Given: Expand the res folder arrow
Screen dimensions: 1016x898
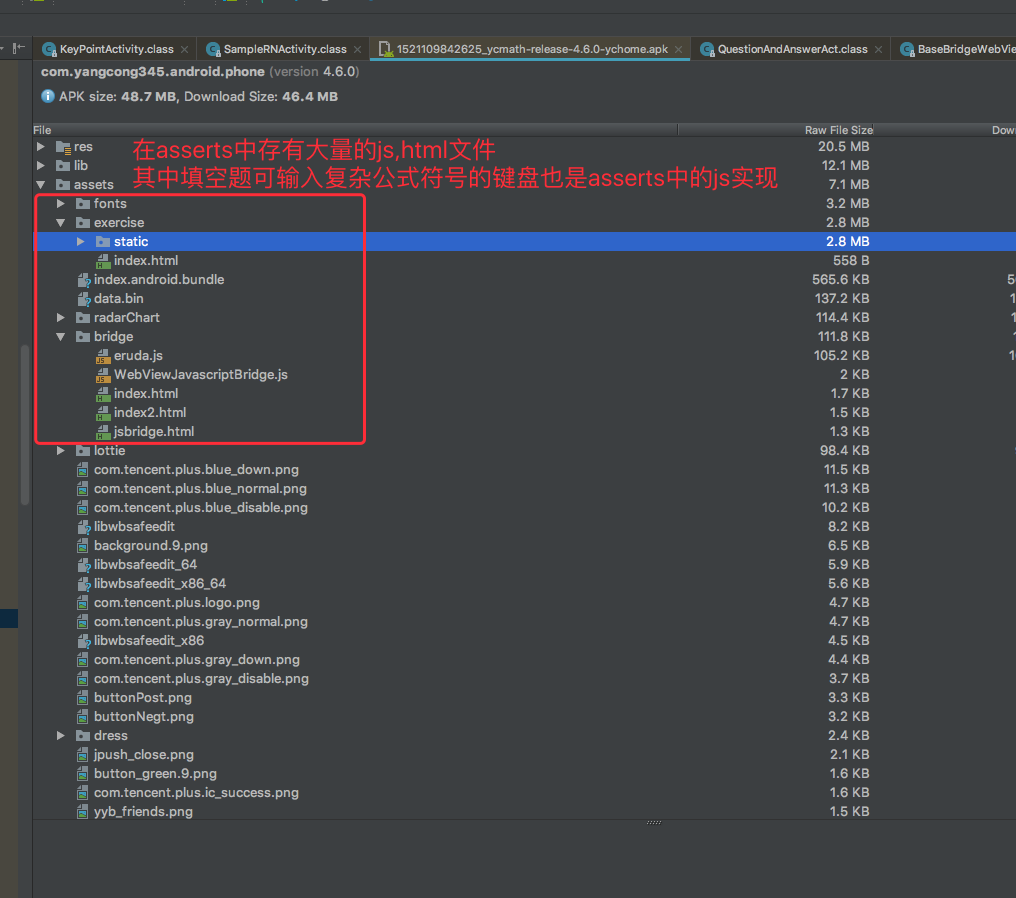Looking at the screenshot, I should tap(41, 146).
